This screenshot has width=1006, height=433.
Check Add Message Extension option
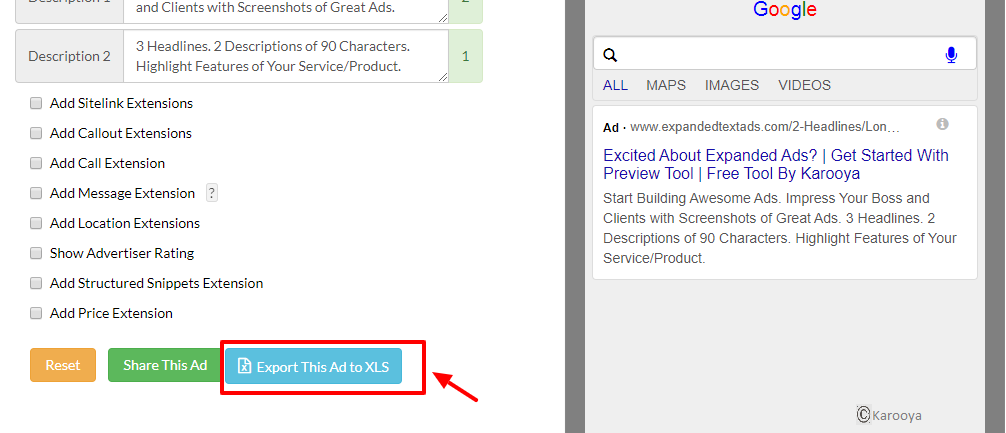tap(37, 193)
